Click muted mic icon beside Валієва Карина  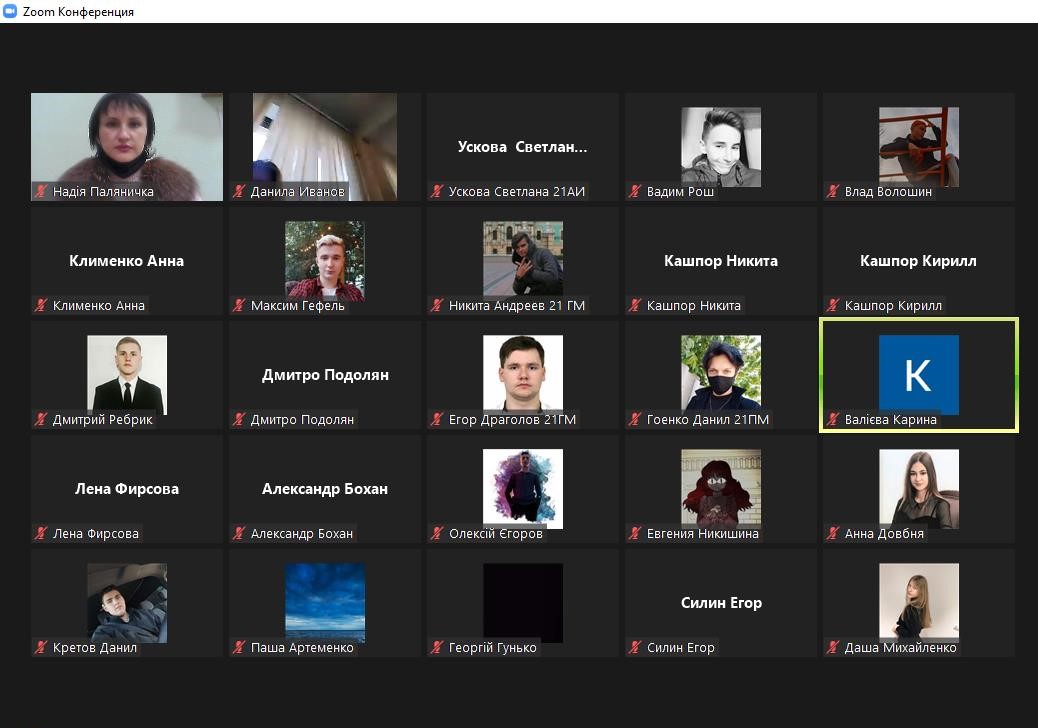point(833,419)
